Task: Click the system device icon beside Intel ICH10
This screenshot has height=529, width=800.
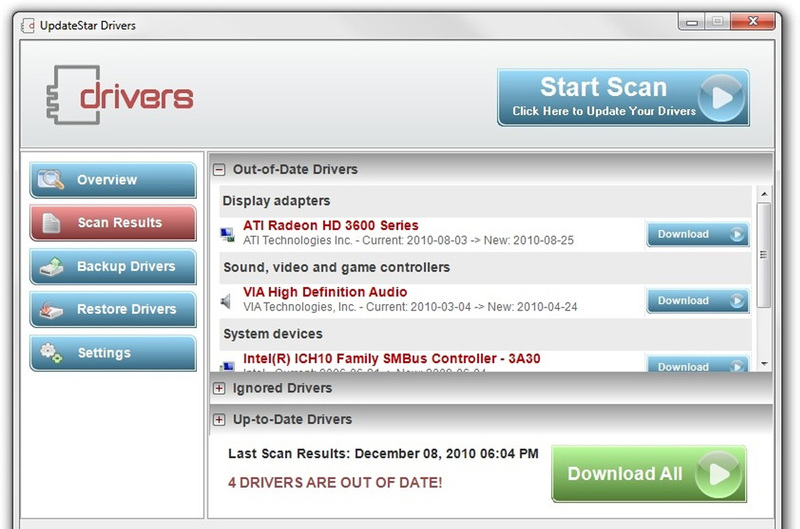Action: [228, 366]
